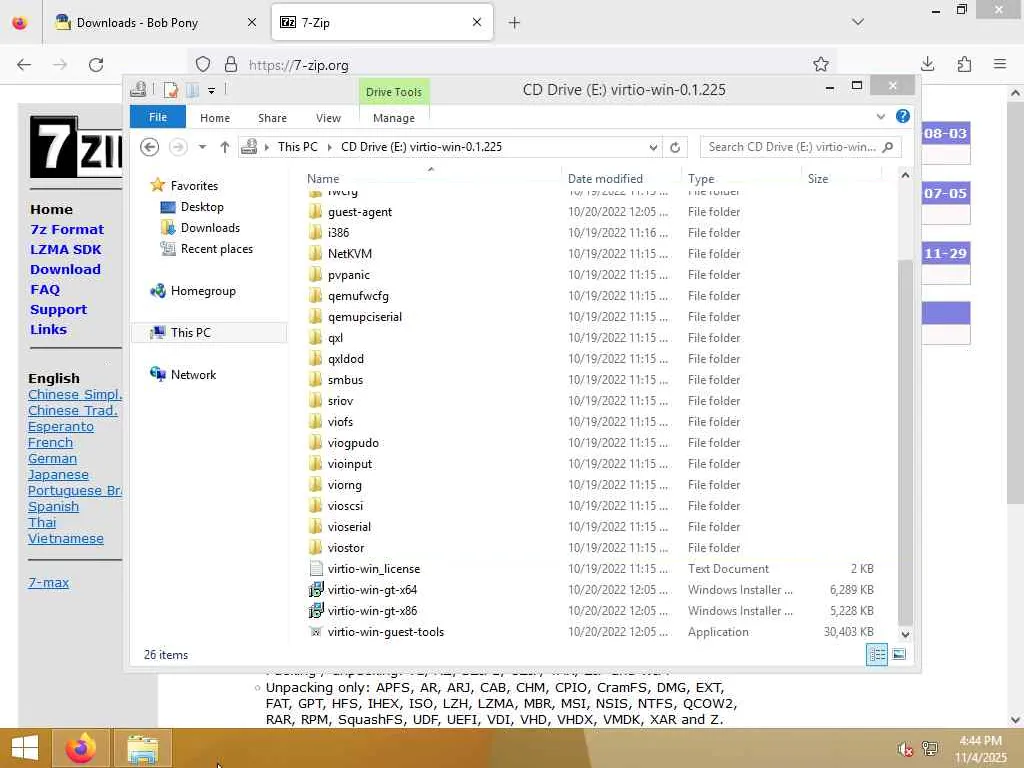1024x768 pixels.
Task: Click the Support link
Action: (x=58, y=310)
